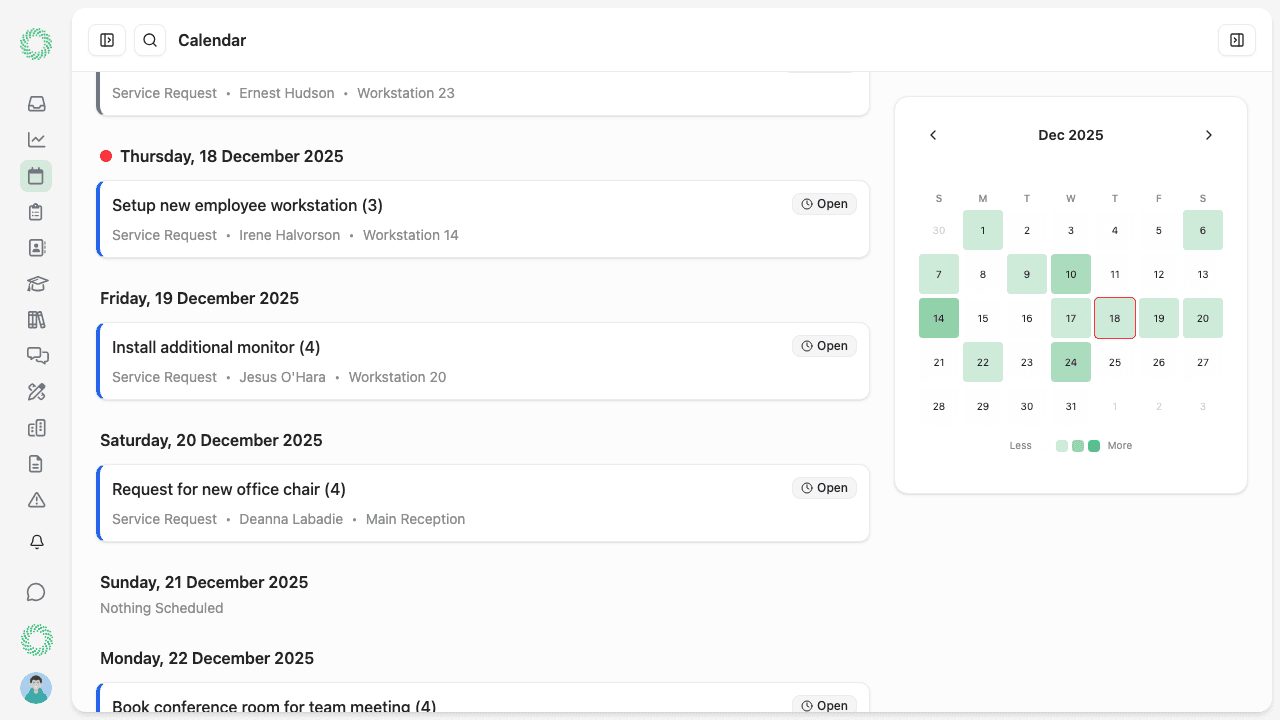Open the Training section with the graduation cap
1280x720 pixels.
(36, 283)
